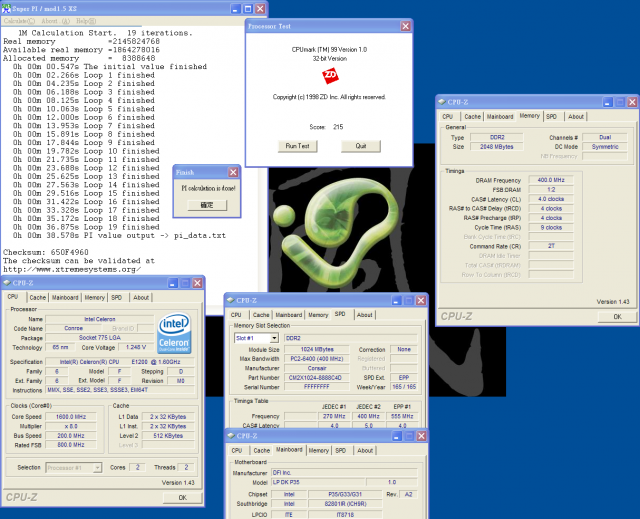Viewport: 640px width, 519px height.
Task: Select CPU tab in SPD window
Action: 236,315
